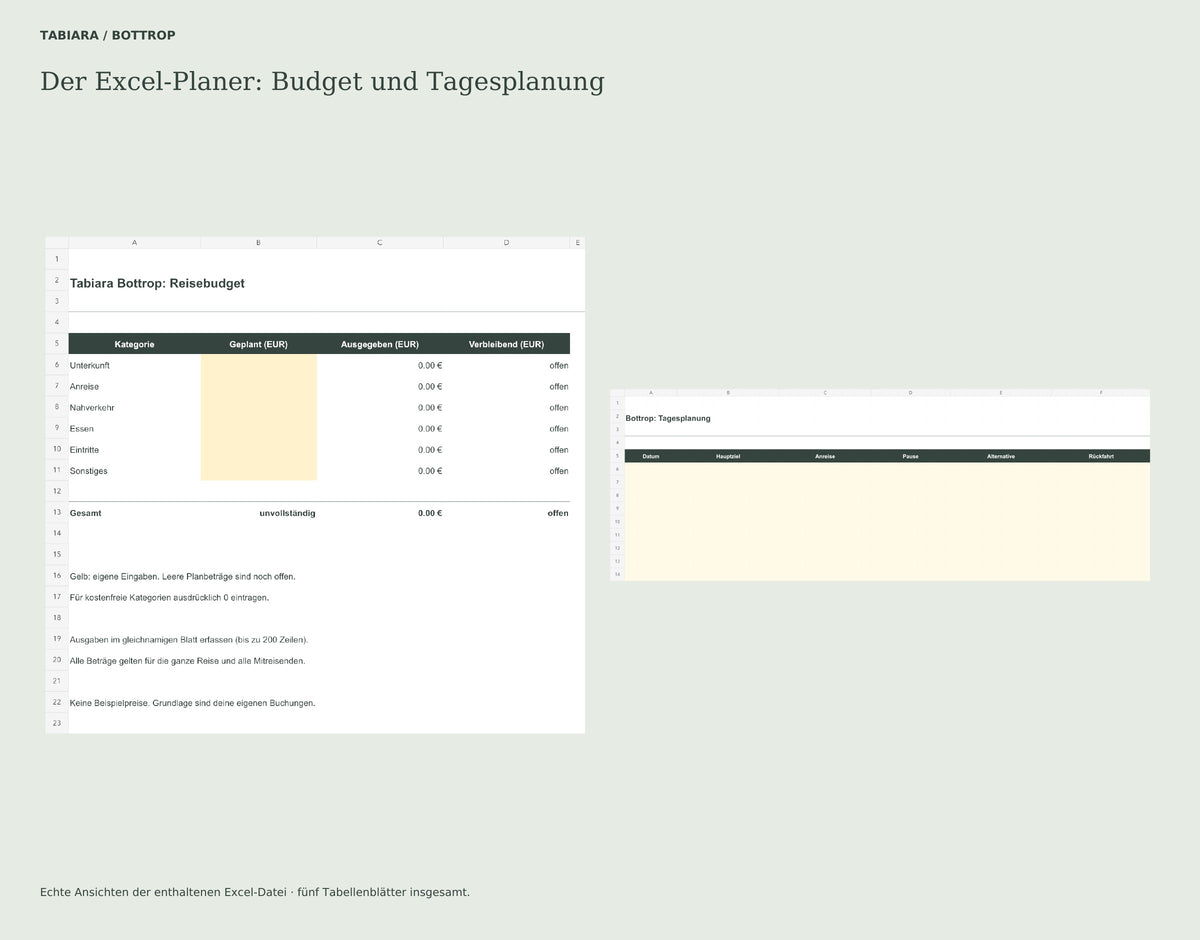
Task: Click the 'Datum' header in Tagesplanung sheet
Action: pyautogui.click(x=651, y=456)
